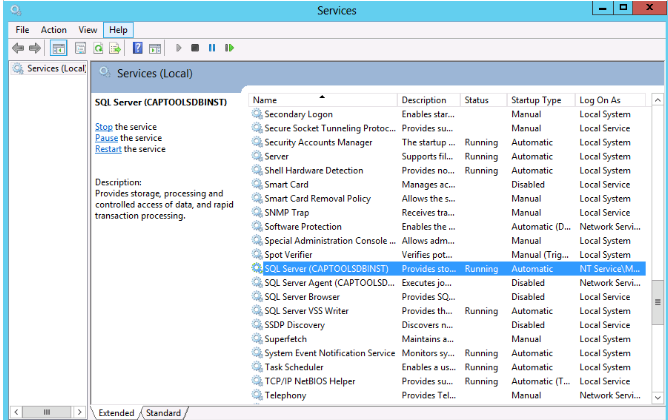Click right arrow of tree pane scrollbar

coord(79,412)
